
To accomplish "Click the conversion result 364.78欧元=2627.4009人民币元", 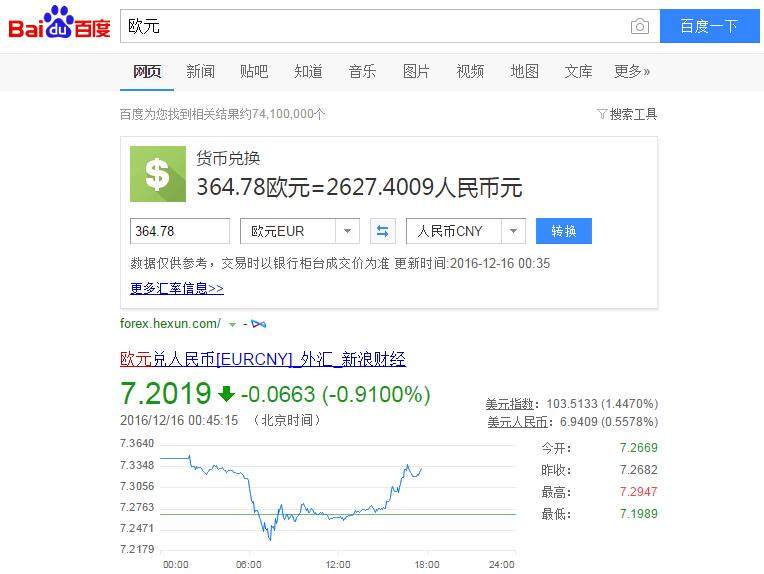I will coord(360,188).
